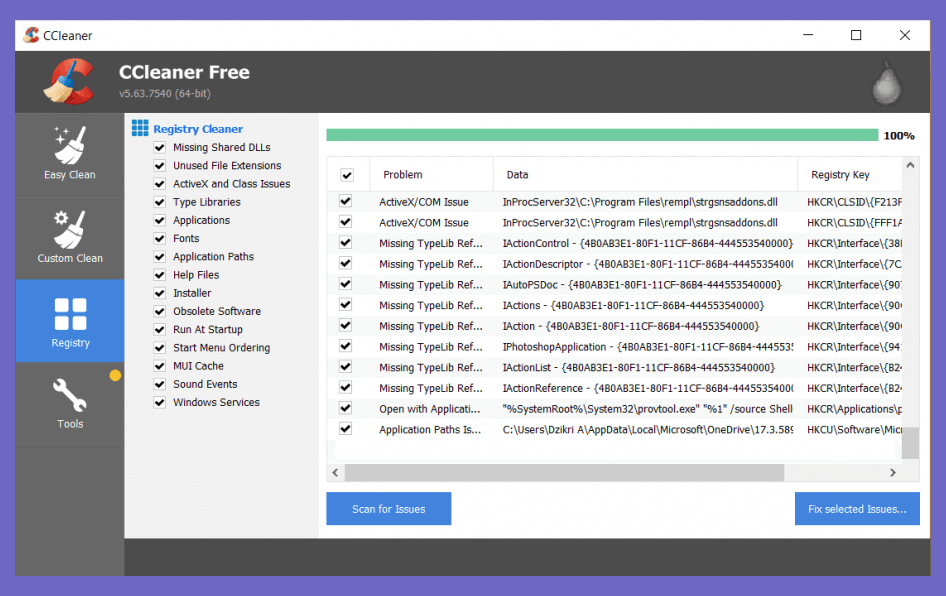Click the horizontal scroll right arrow

893,472
